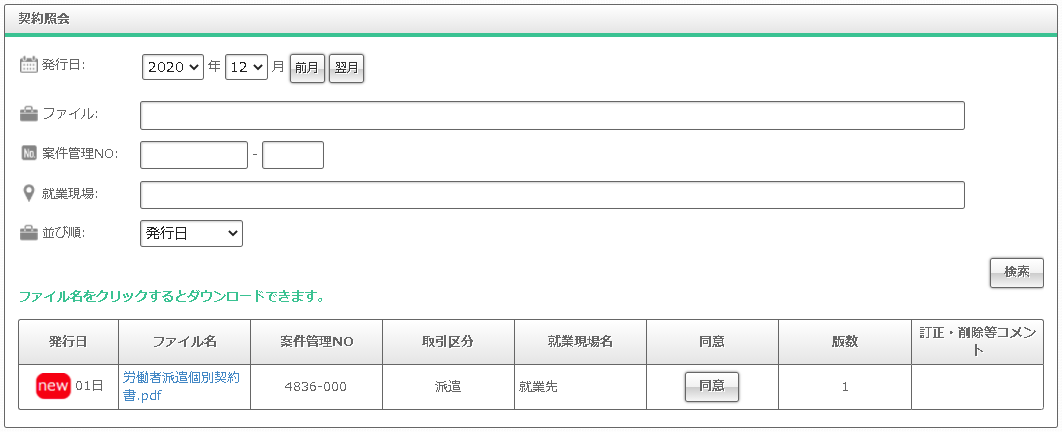Expand the 並び順 sort dropdown
Screen dimensions: 1062x432
point(191,233)
